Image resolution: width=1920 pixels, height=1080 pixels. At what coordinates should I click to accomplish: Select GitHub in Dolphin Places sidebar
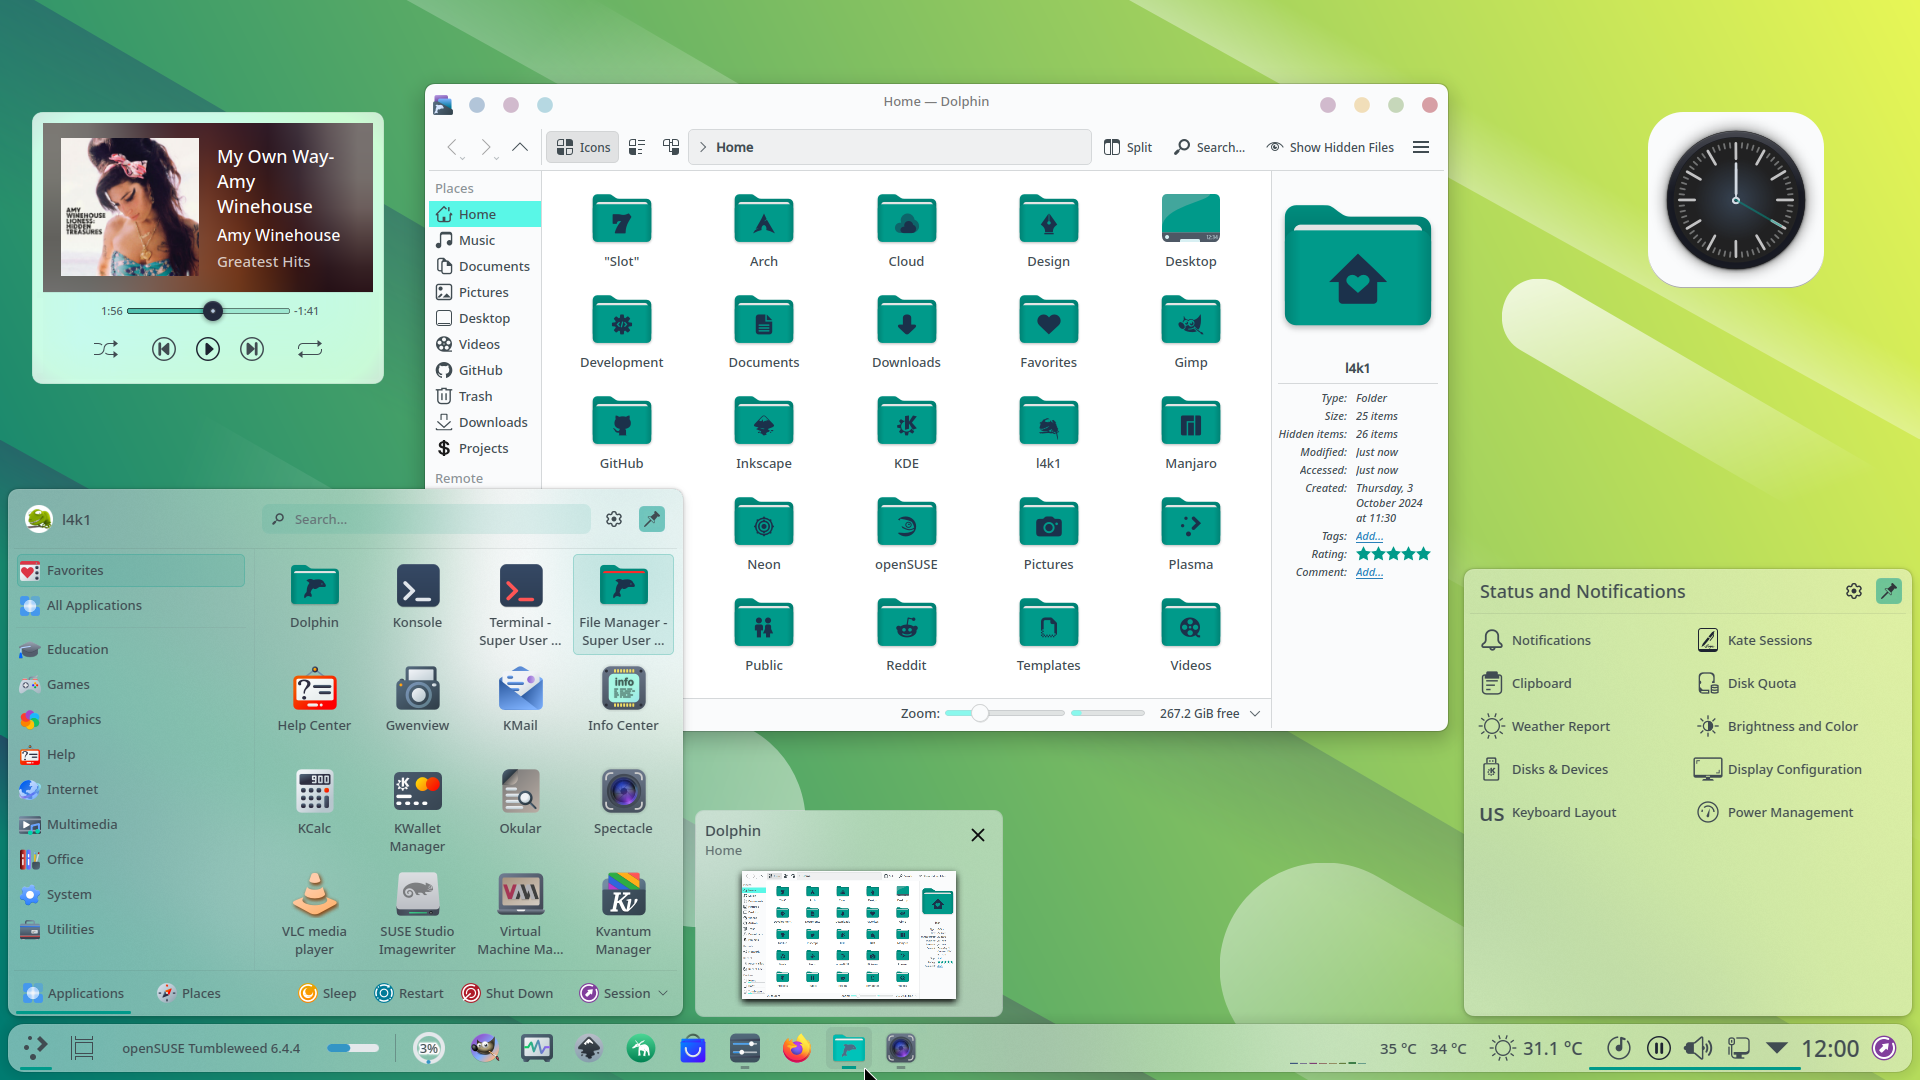(485, 370)
